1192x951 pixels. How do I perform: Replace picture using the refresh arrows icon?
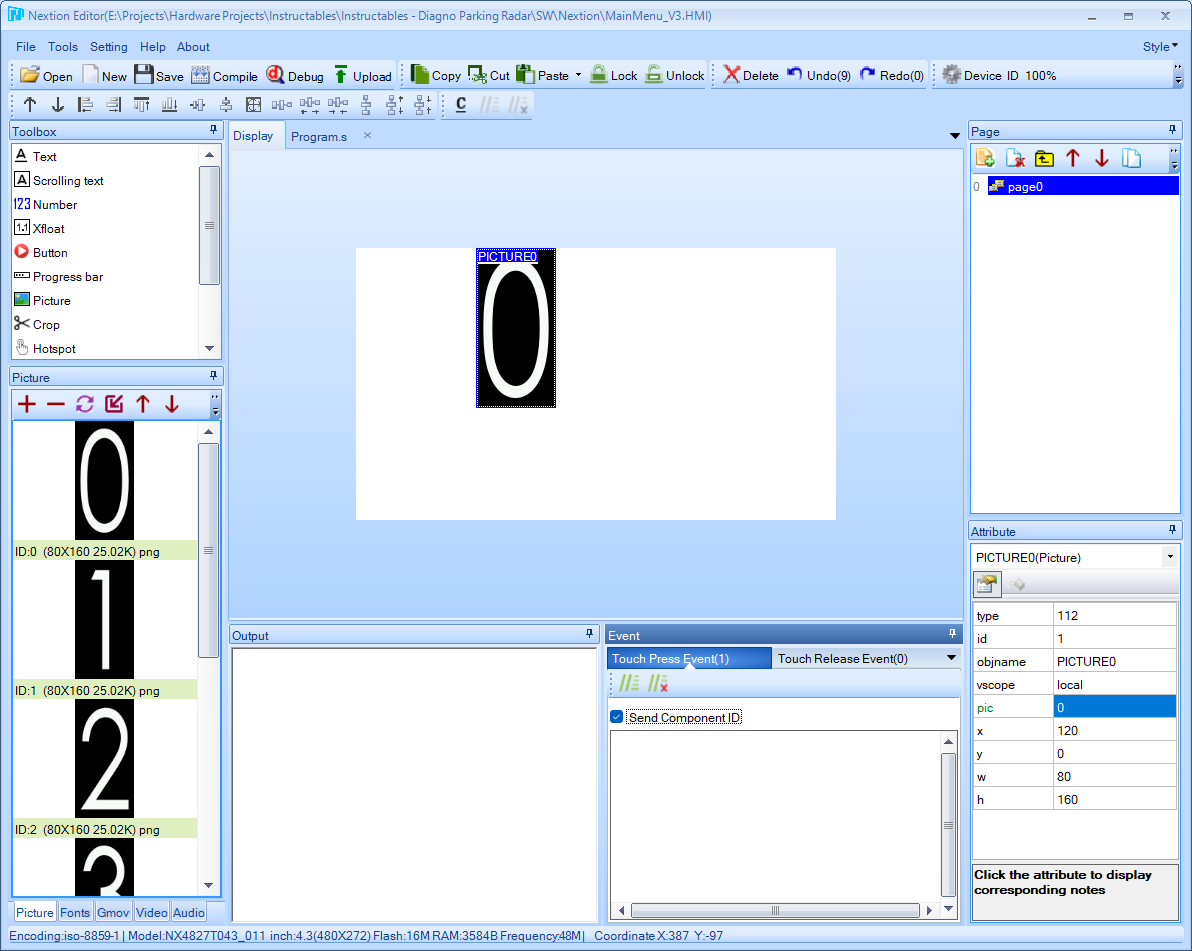pyautogui.click(x=84, y=404)
